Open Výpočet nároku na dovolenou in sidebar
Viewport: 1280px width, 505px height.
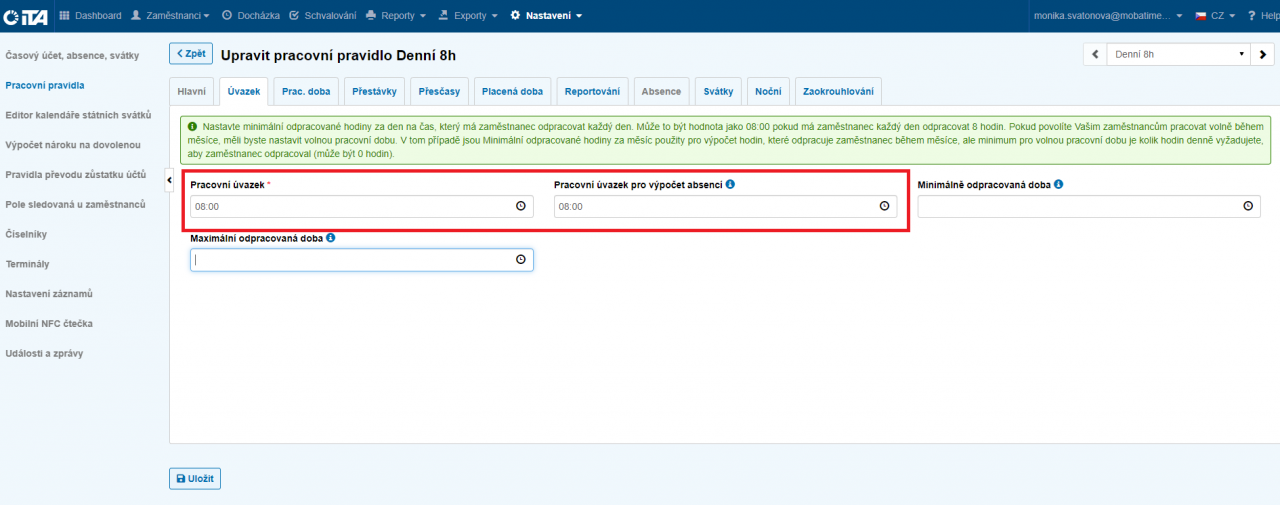coord(80,145)
